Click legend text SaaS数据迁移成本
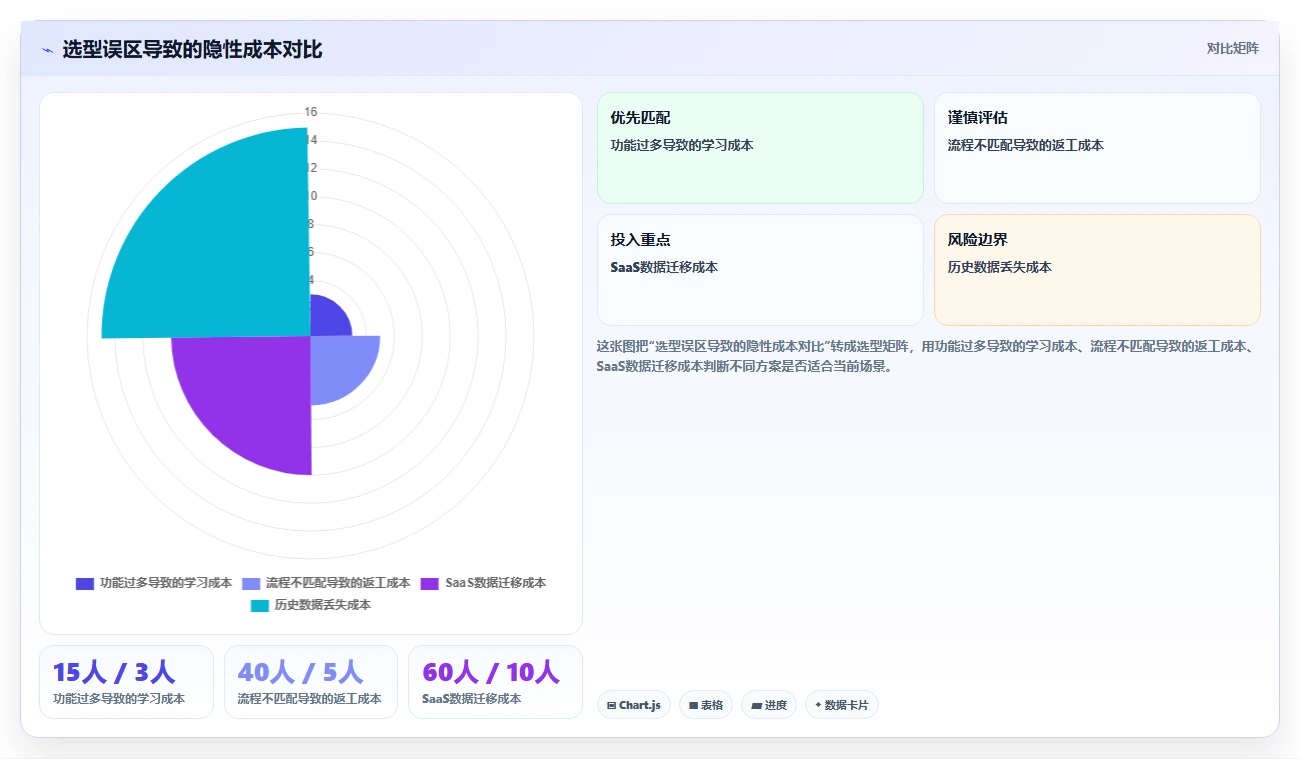 (496, 583)
